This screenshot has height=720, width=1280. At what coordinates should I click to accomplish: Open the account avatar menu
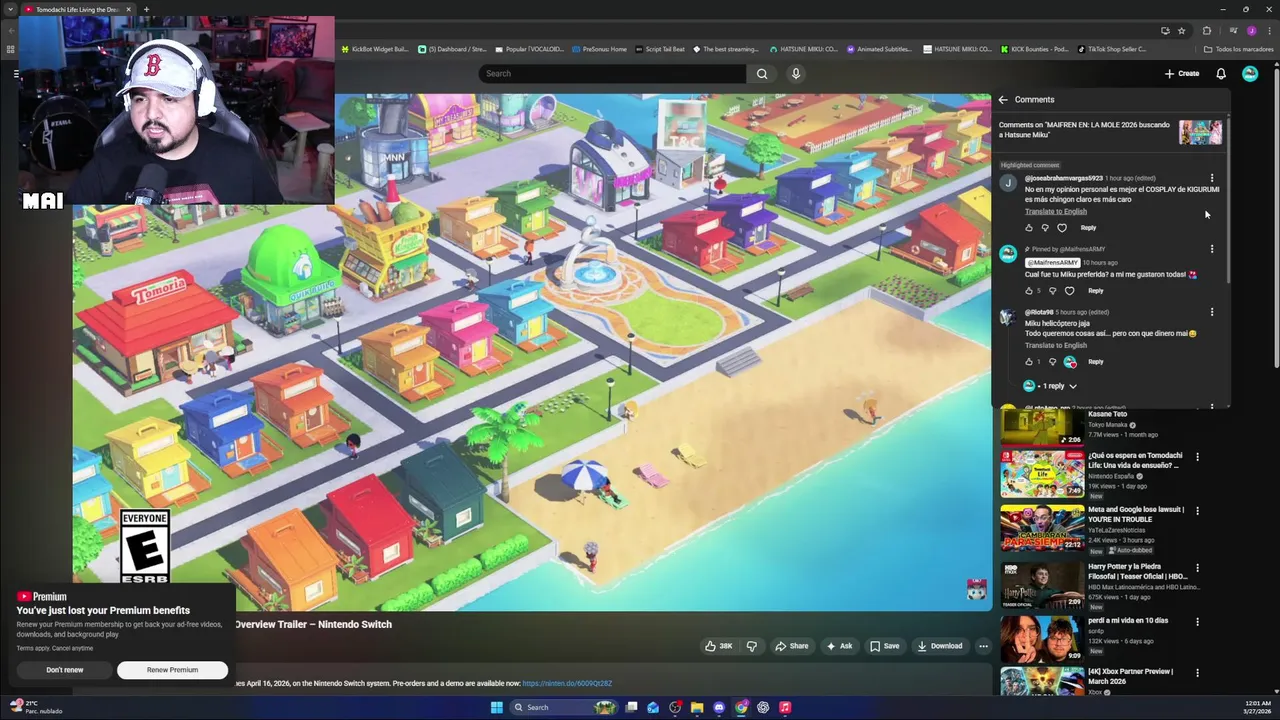coord(1250,73)
